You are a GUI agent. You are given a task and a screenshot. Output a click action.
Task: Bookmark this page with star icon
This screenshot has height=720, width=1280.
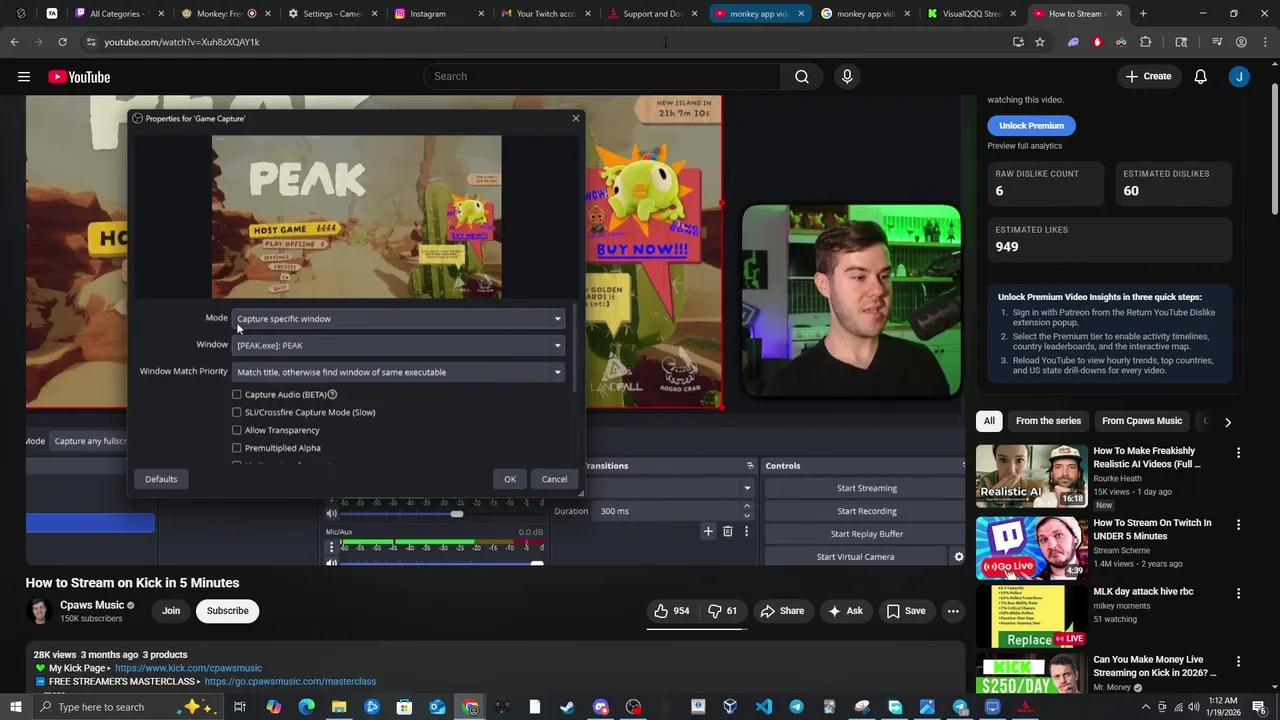[x=1040, y=42]
